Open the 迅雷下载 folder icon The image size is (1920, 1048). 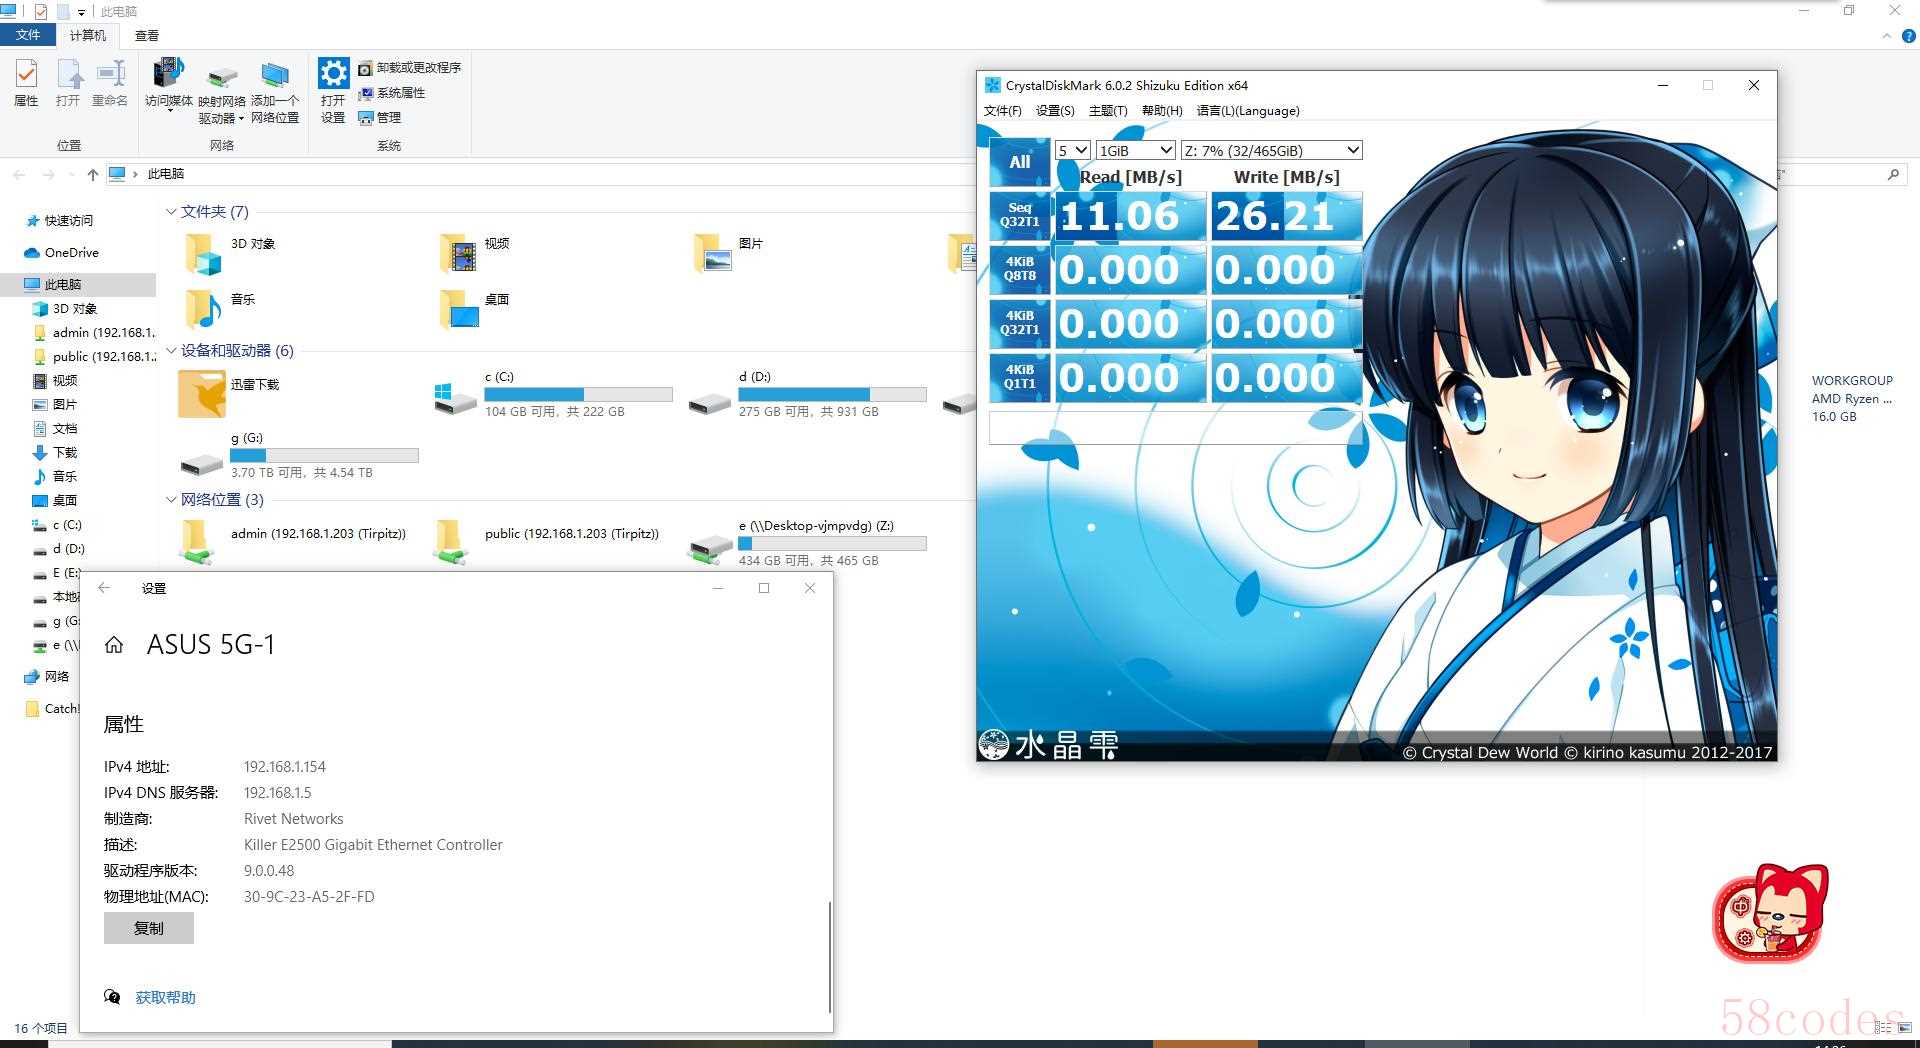click(202, 394)
